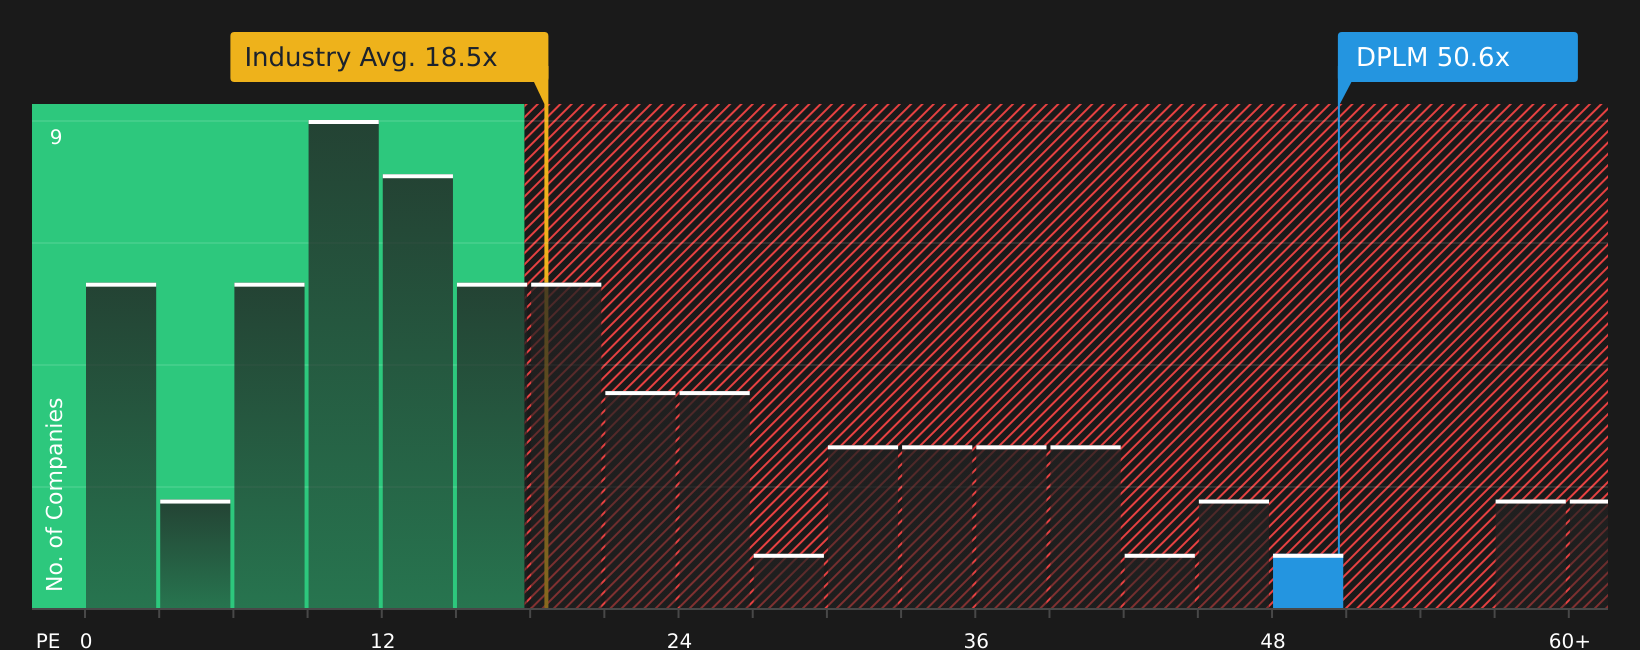Click the PE axis label
The height and width of the screenshot is (650, 1640).
[48, 640]
